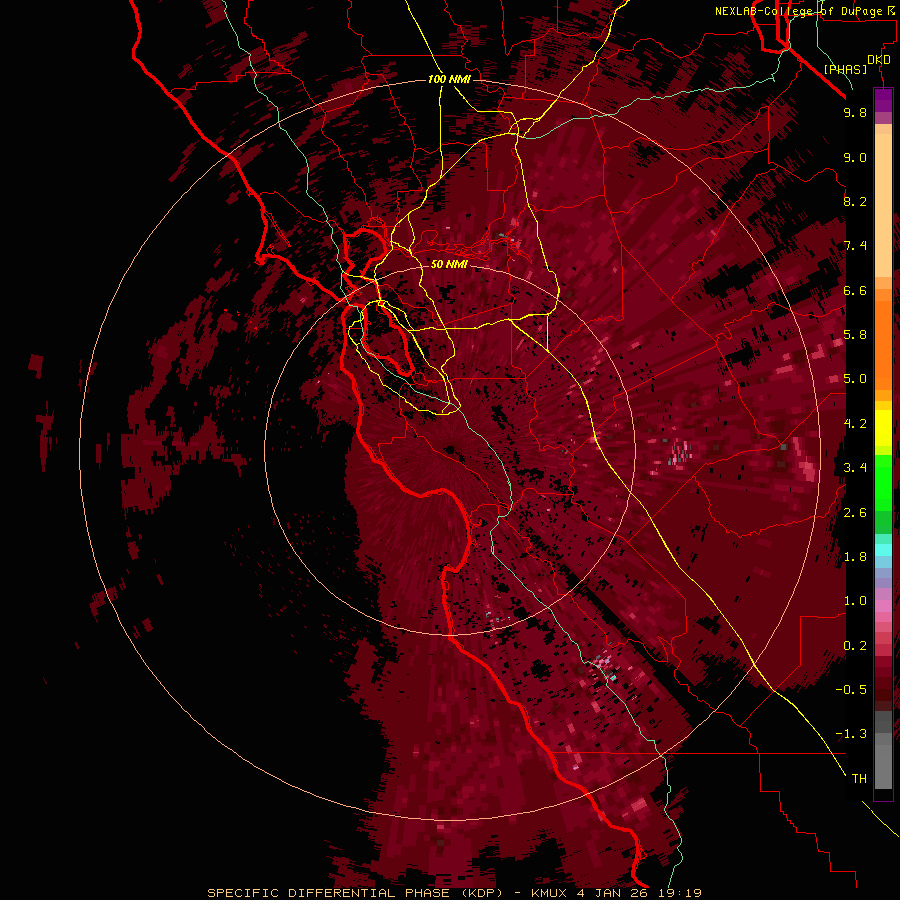Image resolution: width=900 pixels, height=900 pixels.
Task: Click the 5.0 value on the color scale
Action: pos(855,379)
